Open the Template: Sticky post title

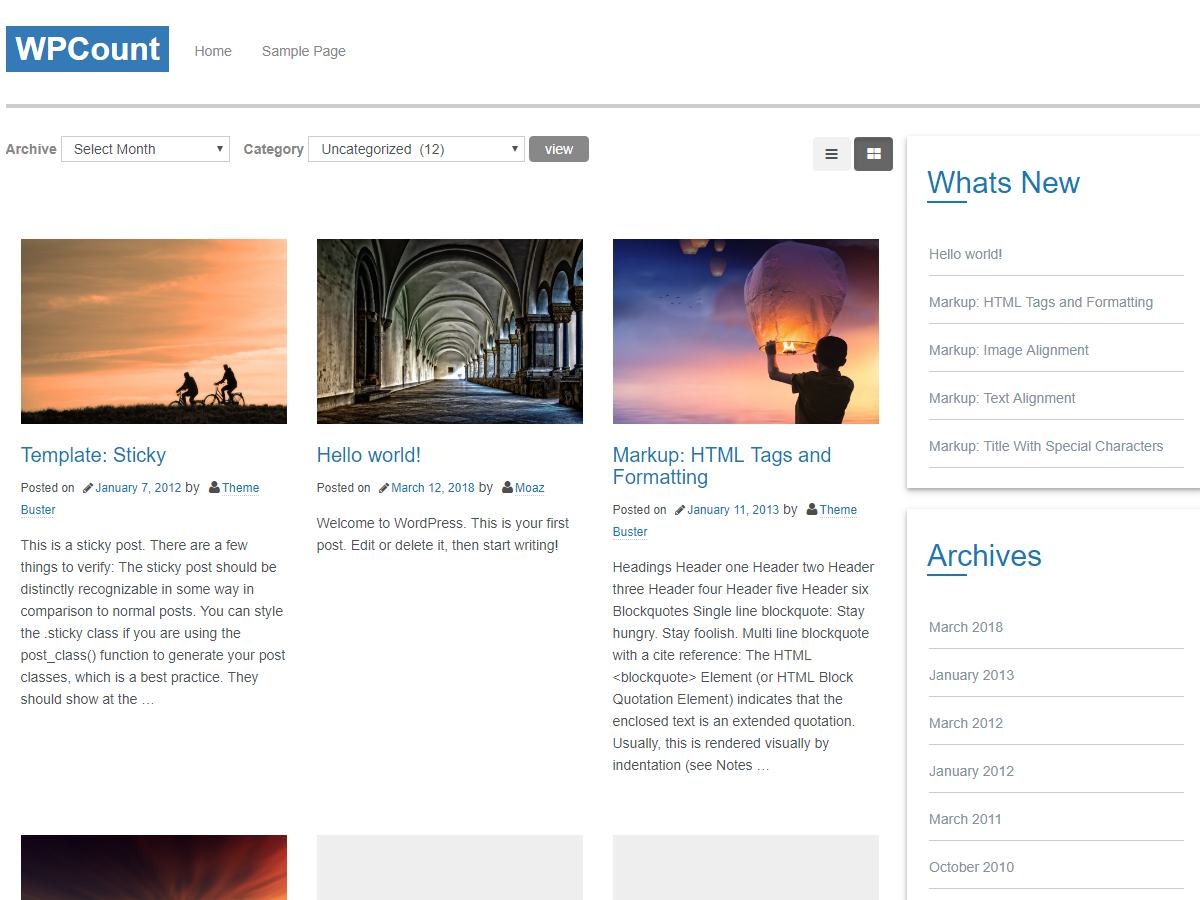tap(93, 455)
